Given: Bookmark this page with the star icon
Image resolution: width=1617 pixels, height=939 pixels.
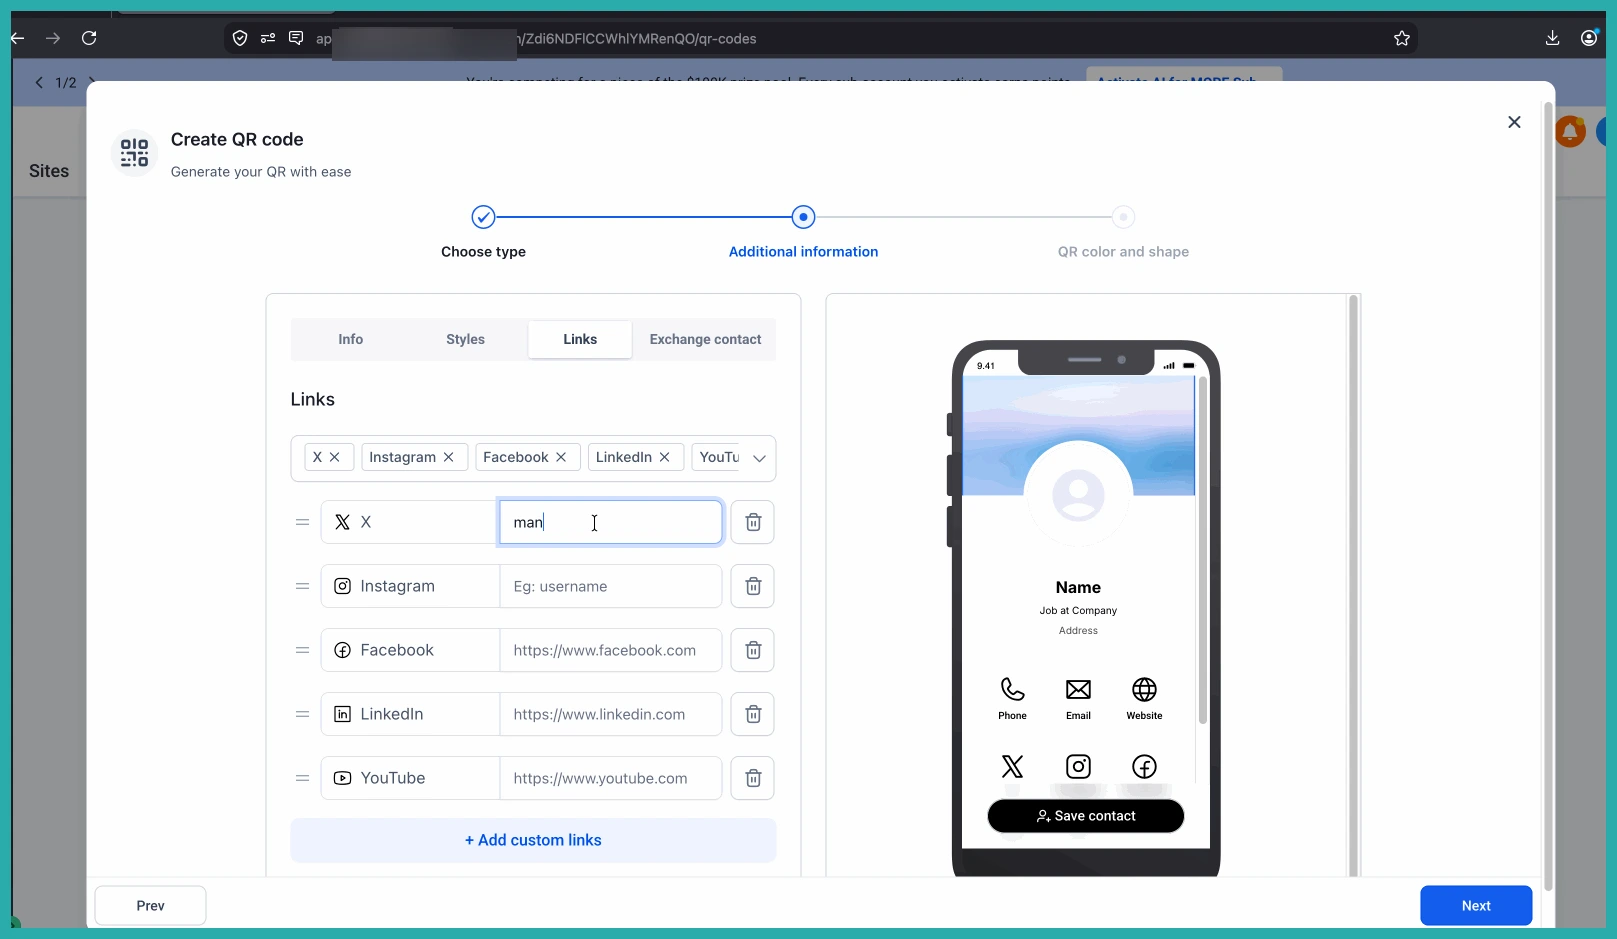Looking at the screenshot, I should (1402, 38).
